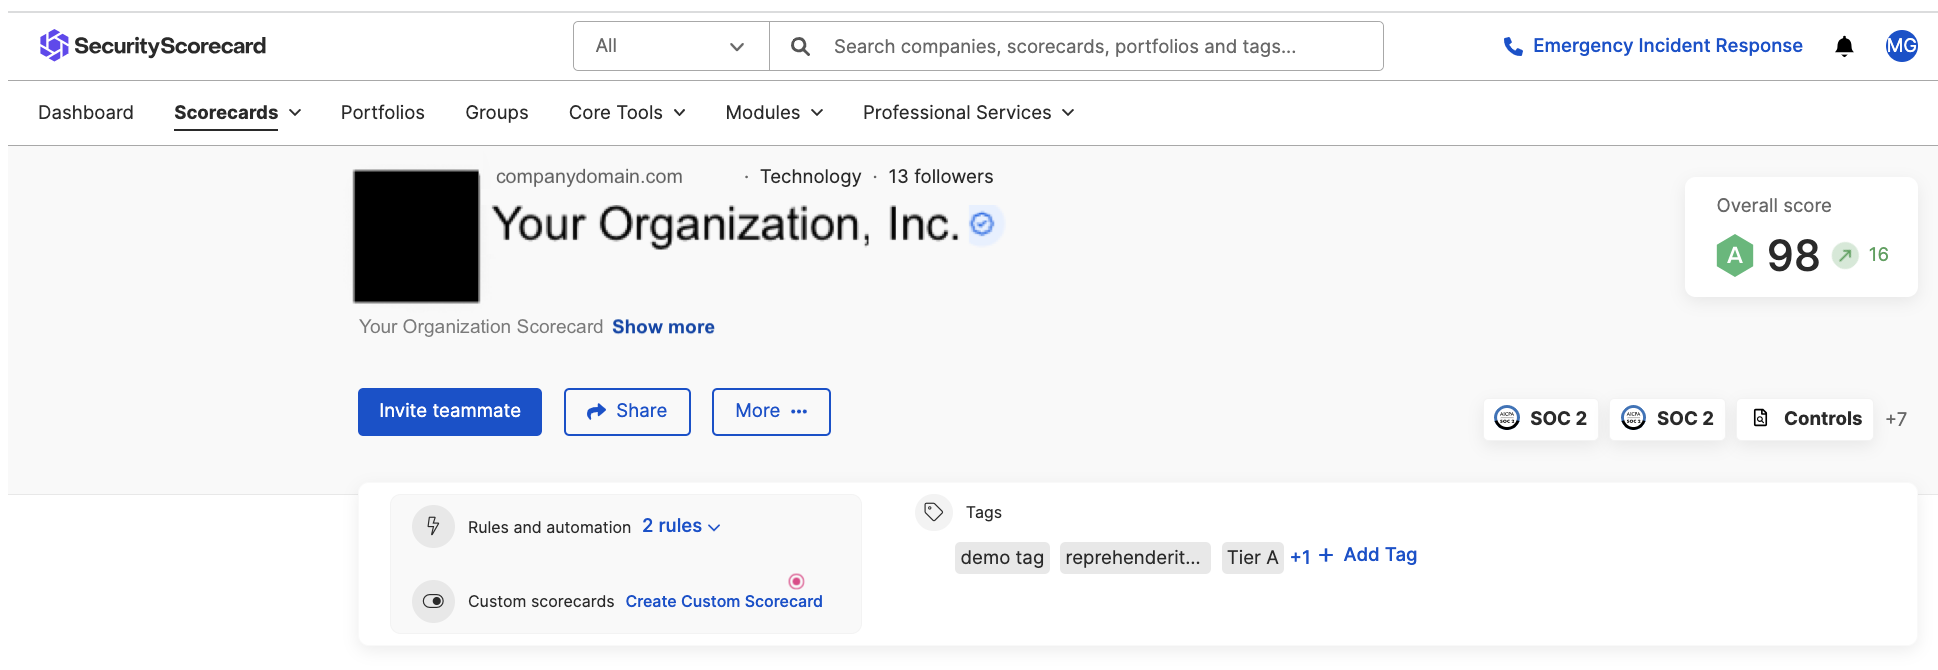Expand the Professional Services menu
This screenshot has height=670, width=1938.
968,113
